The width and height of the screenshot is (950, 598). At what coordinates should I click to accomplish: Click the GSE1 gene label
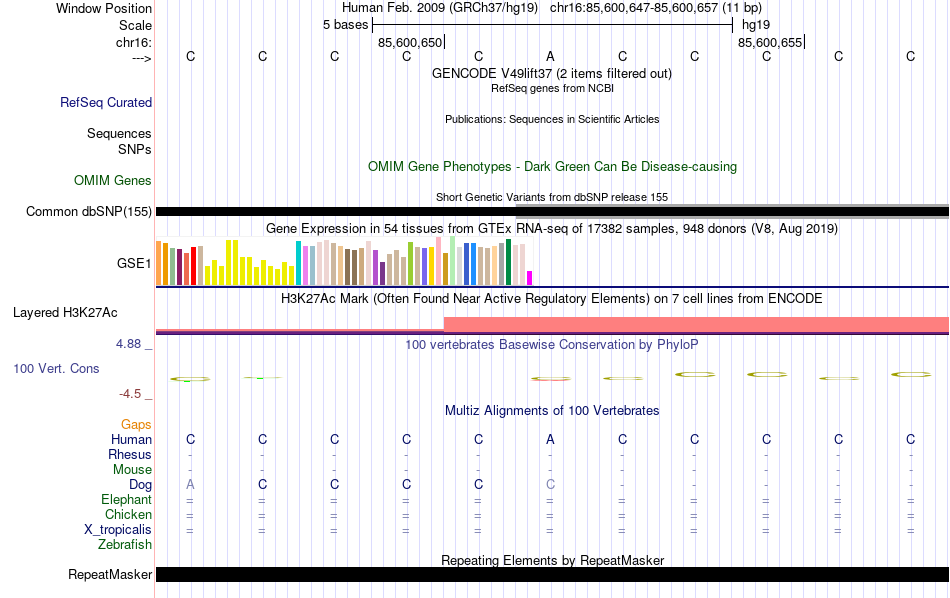coord(134,263)
